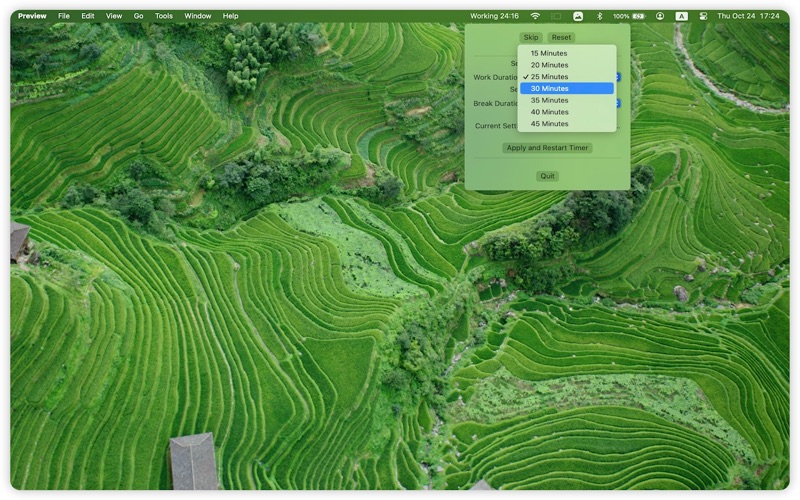Viewport: 800px width, 500px height.
Task: Open the Bluetooth menu
Action: tap(599, 16)
